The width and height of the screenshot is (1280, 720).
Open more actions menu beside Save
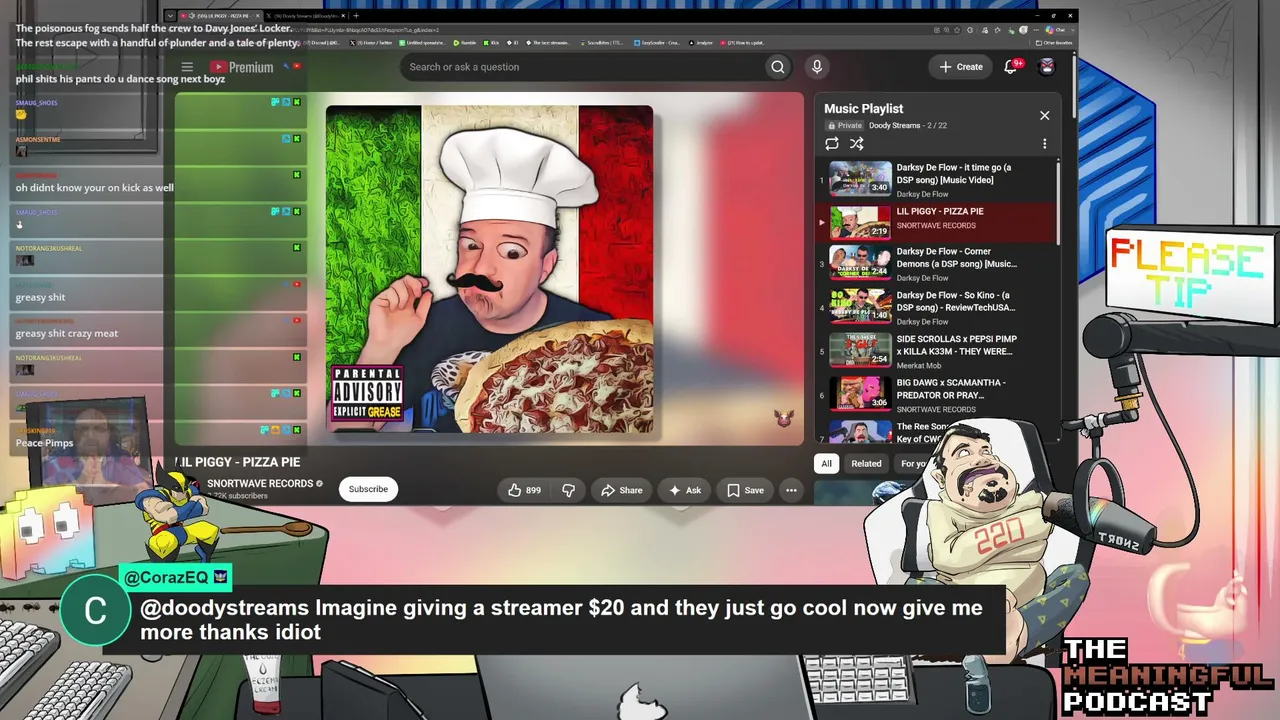(791, 490)
